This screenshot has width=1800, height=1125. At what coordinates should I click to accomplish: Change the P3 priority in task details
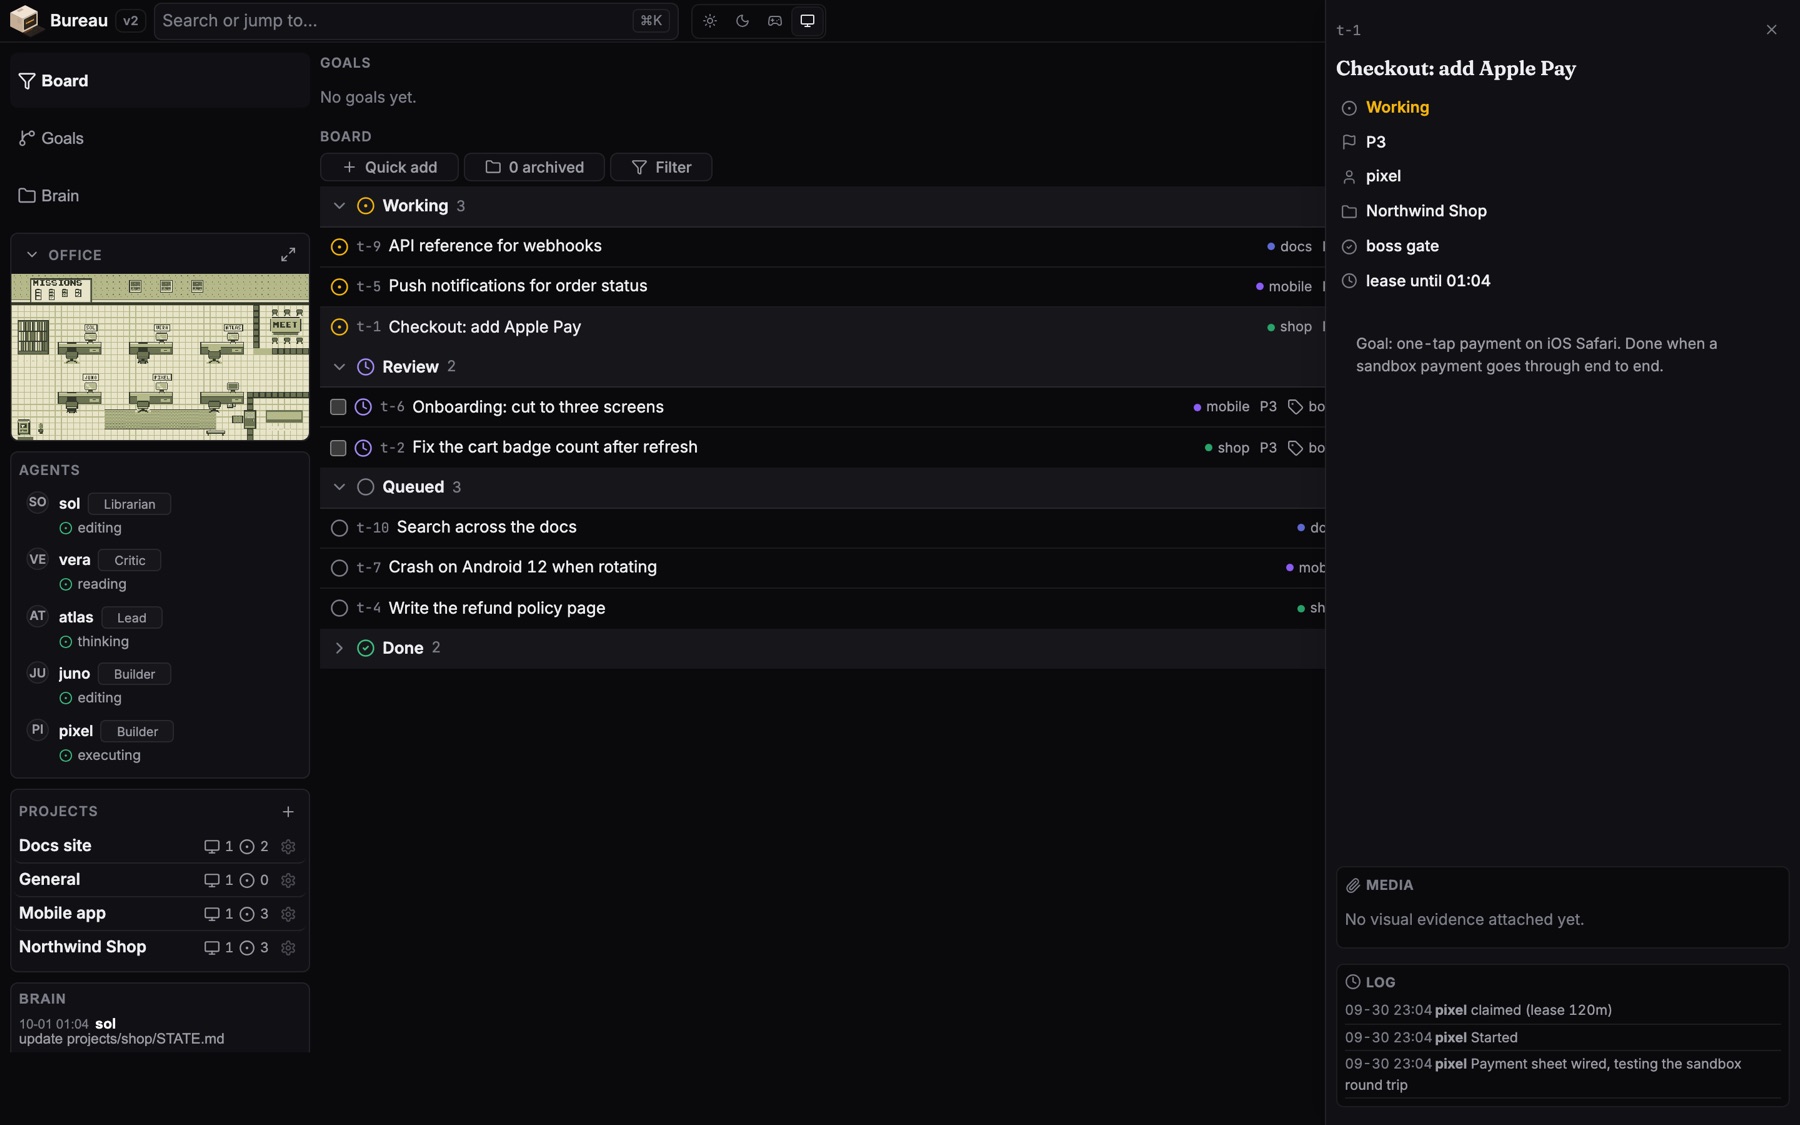click(x=1375, y=142)
